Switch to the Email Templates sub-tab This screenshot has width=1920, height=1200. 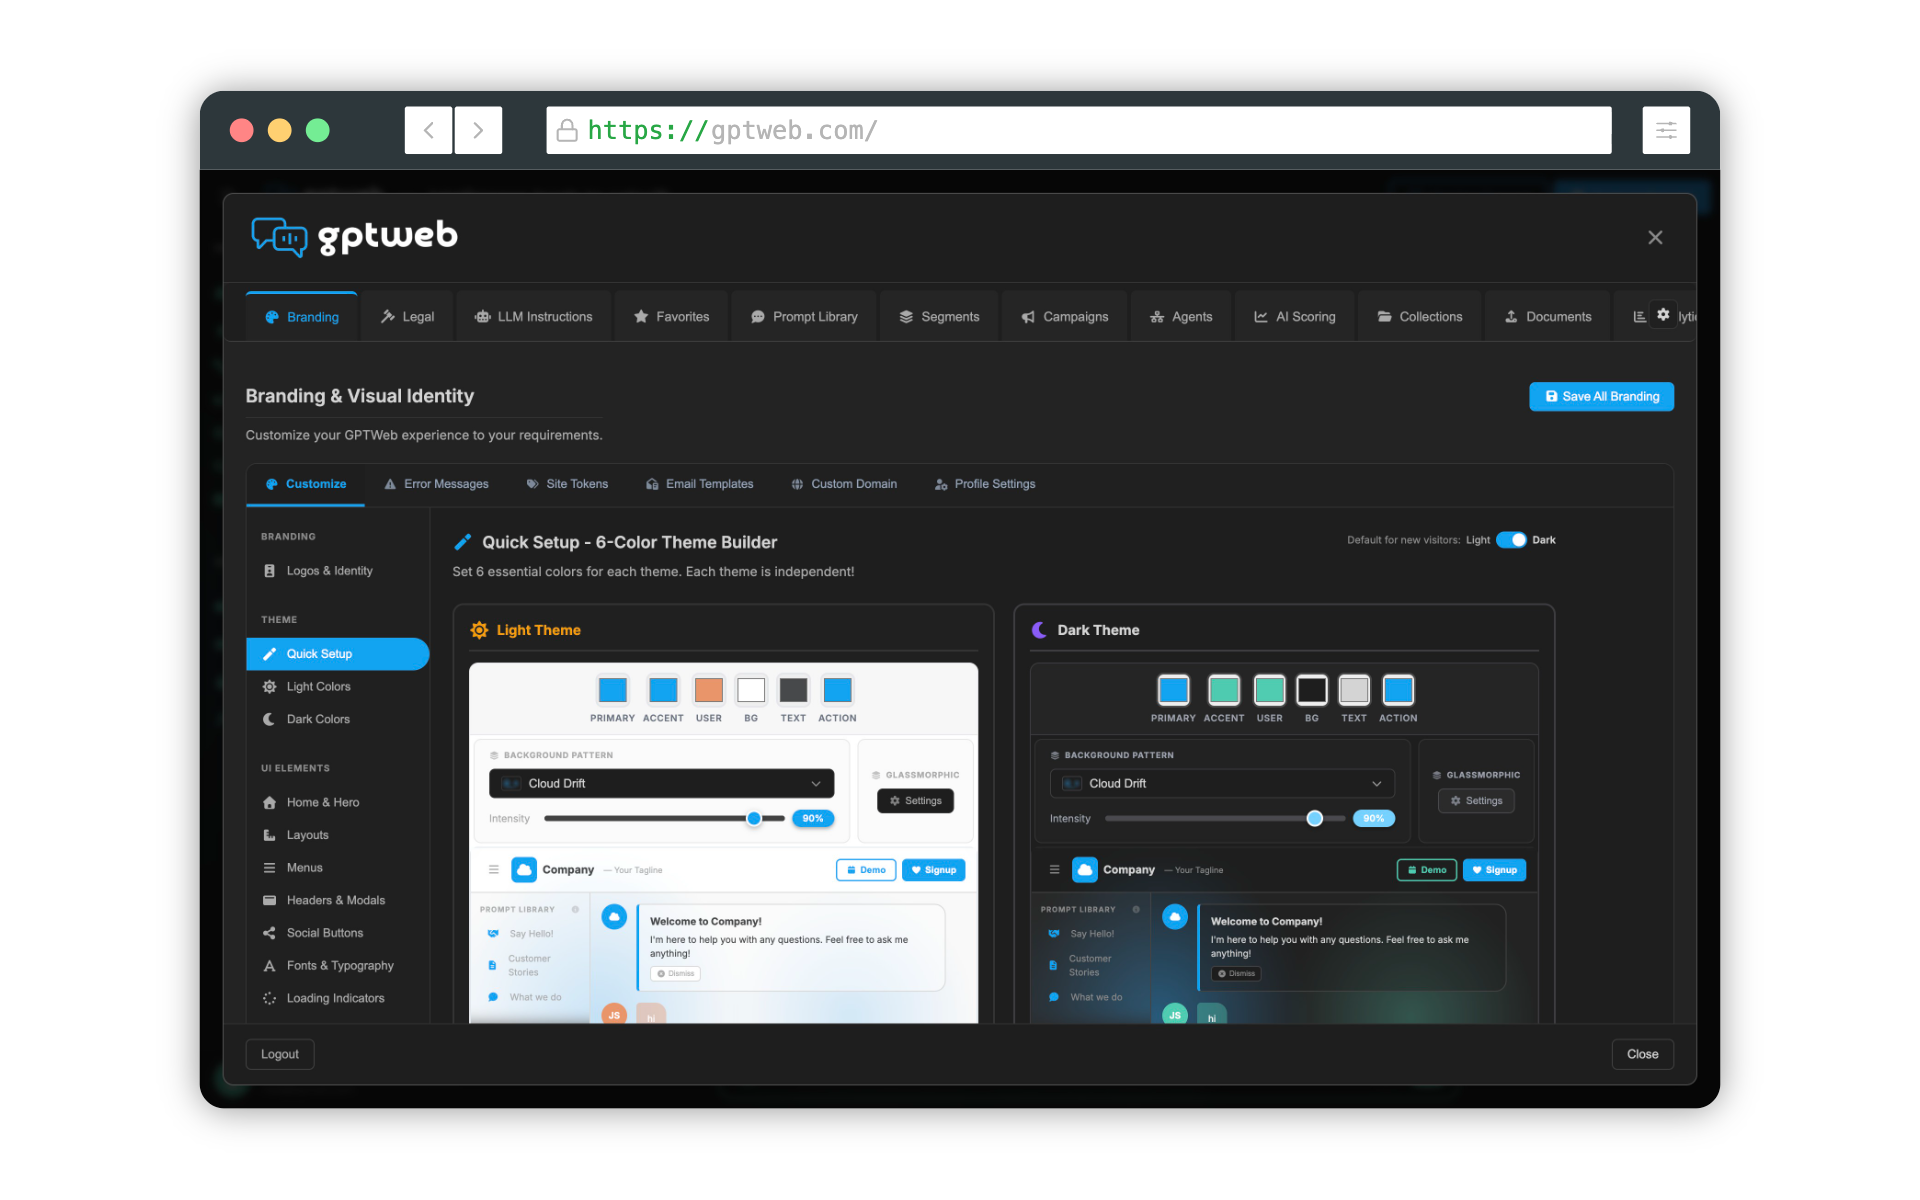(x=700, y=484)
